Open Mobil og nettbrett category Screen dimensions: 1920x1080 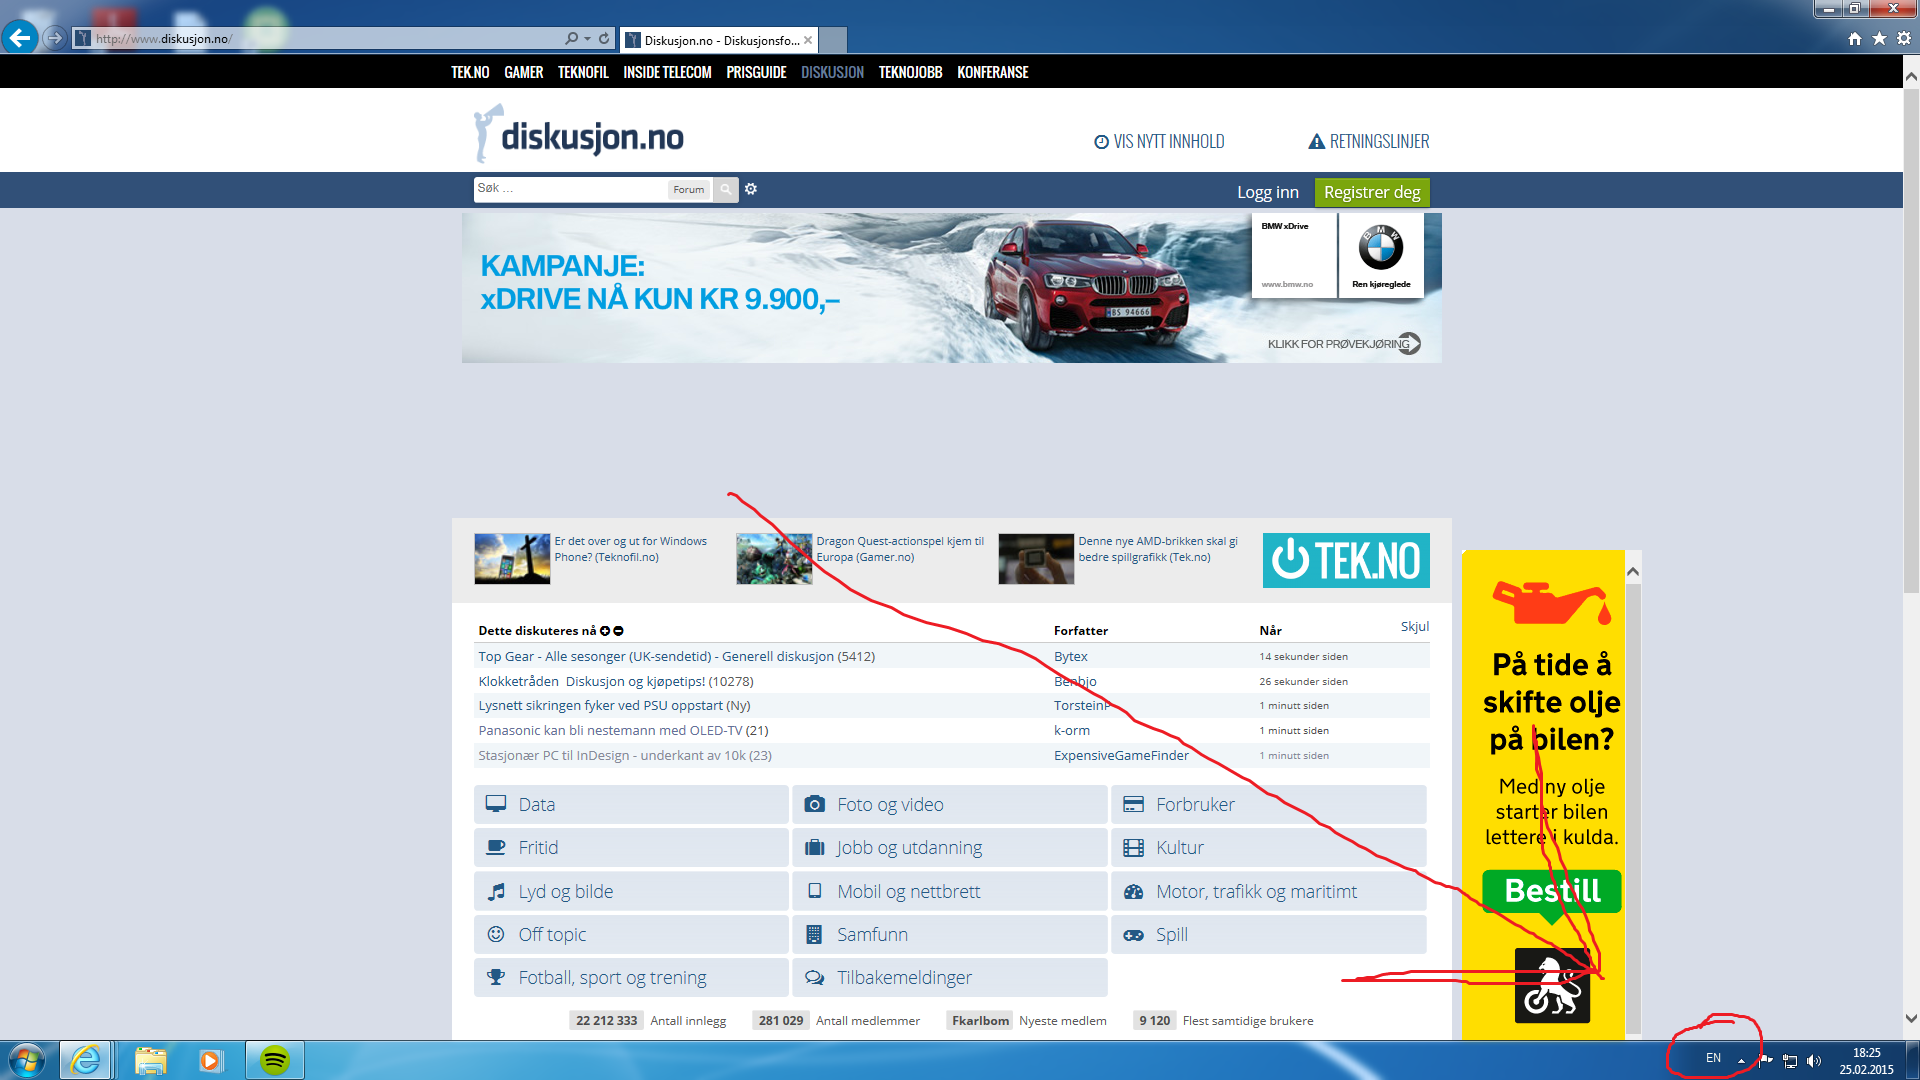tap(950, 891)
